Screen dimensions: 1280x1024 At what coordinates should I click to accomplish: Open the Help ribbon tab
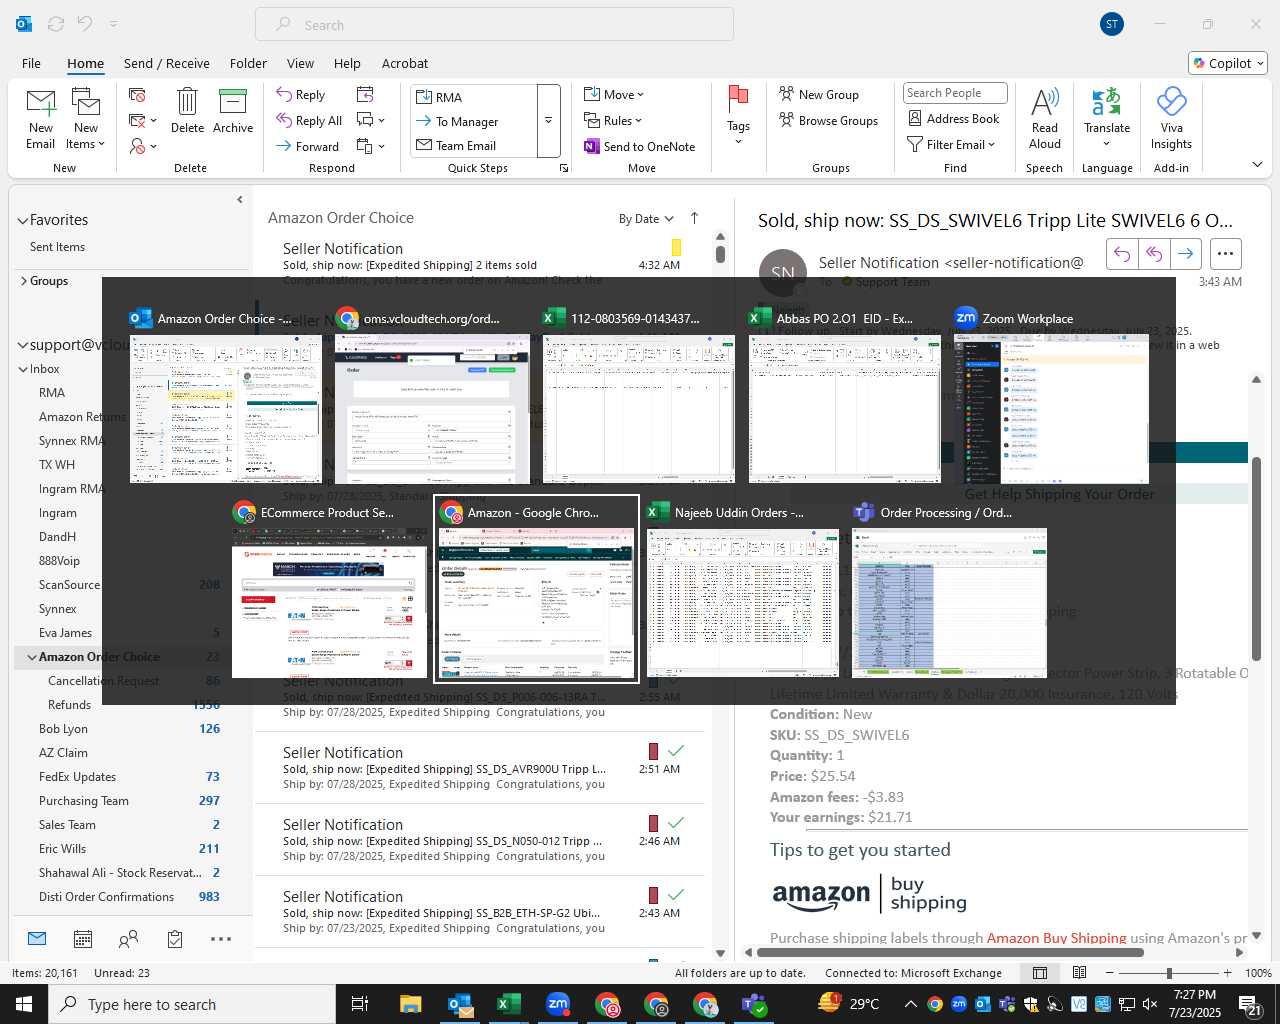347,63
